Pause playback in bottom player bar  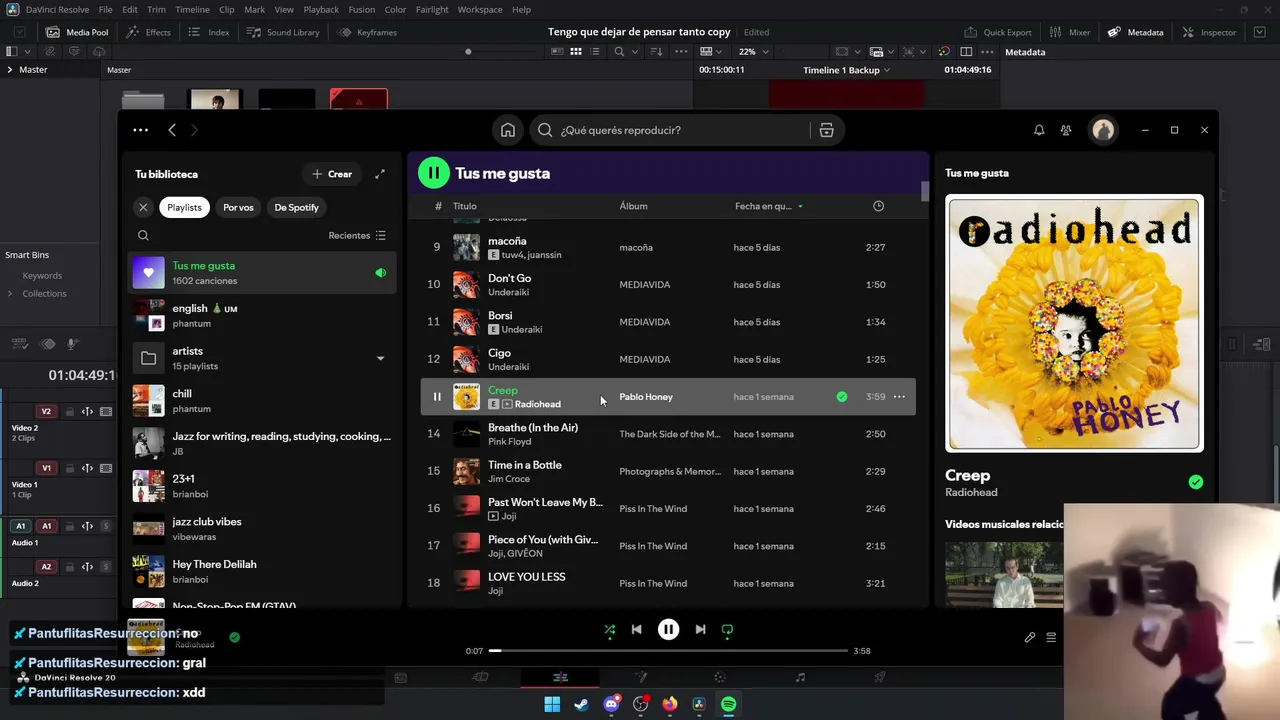coord(668,629)
